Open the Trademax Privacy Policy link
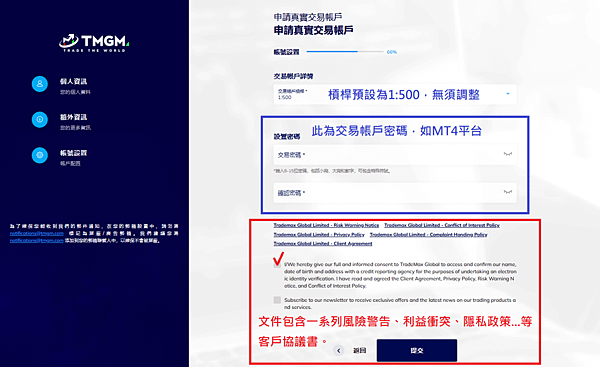Image resolution: width=600 pixels, height=367 pixels. 319,234
